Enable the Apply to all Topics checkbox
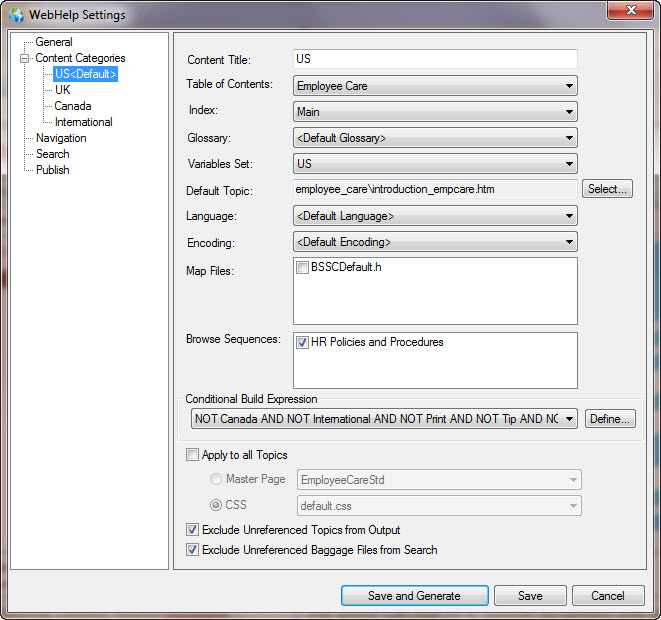 coord(192,455)
